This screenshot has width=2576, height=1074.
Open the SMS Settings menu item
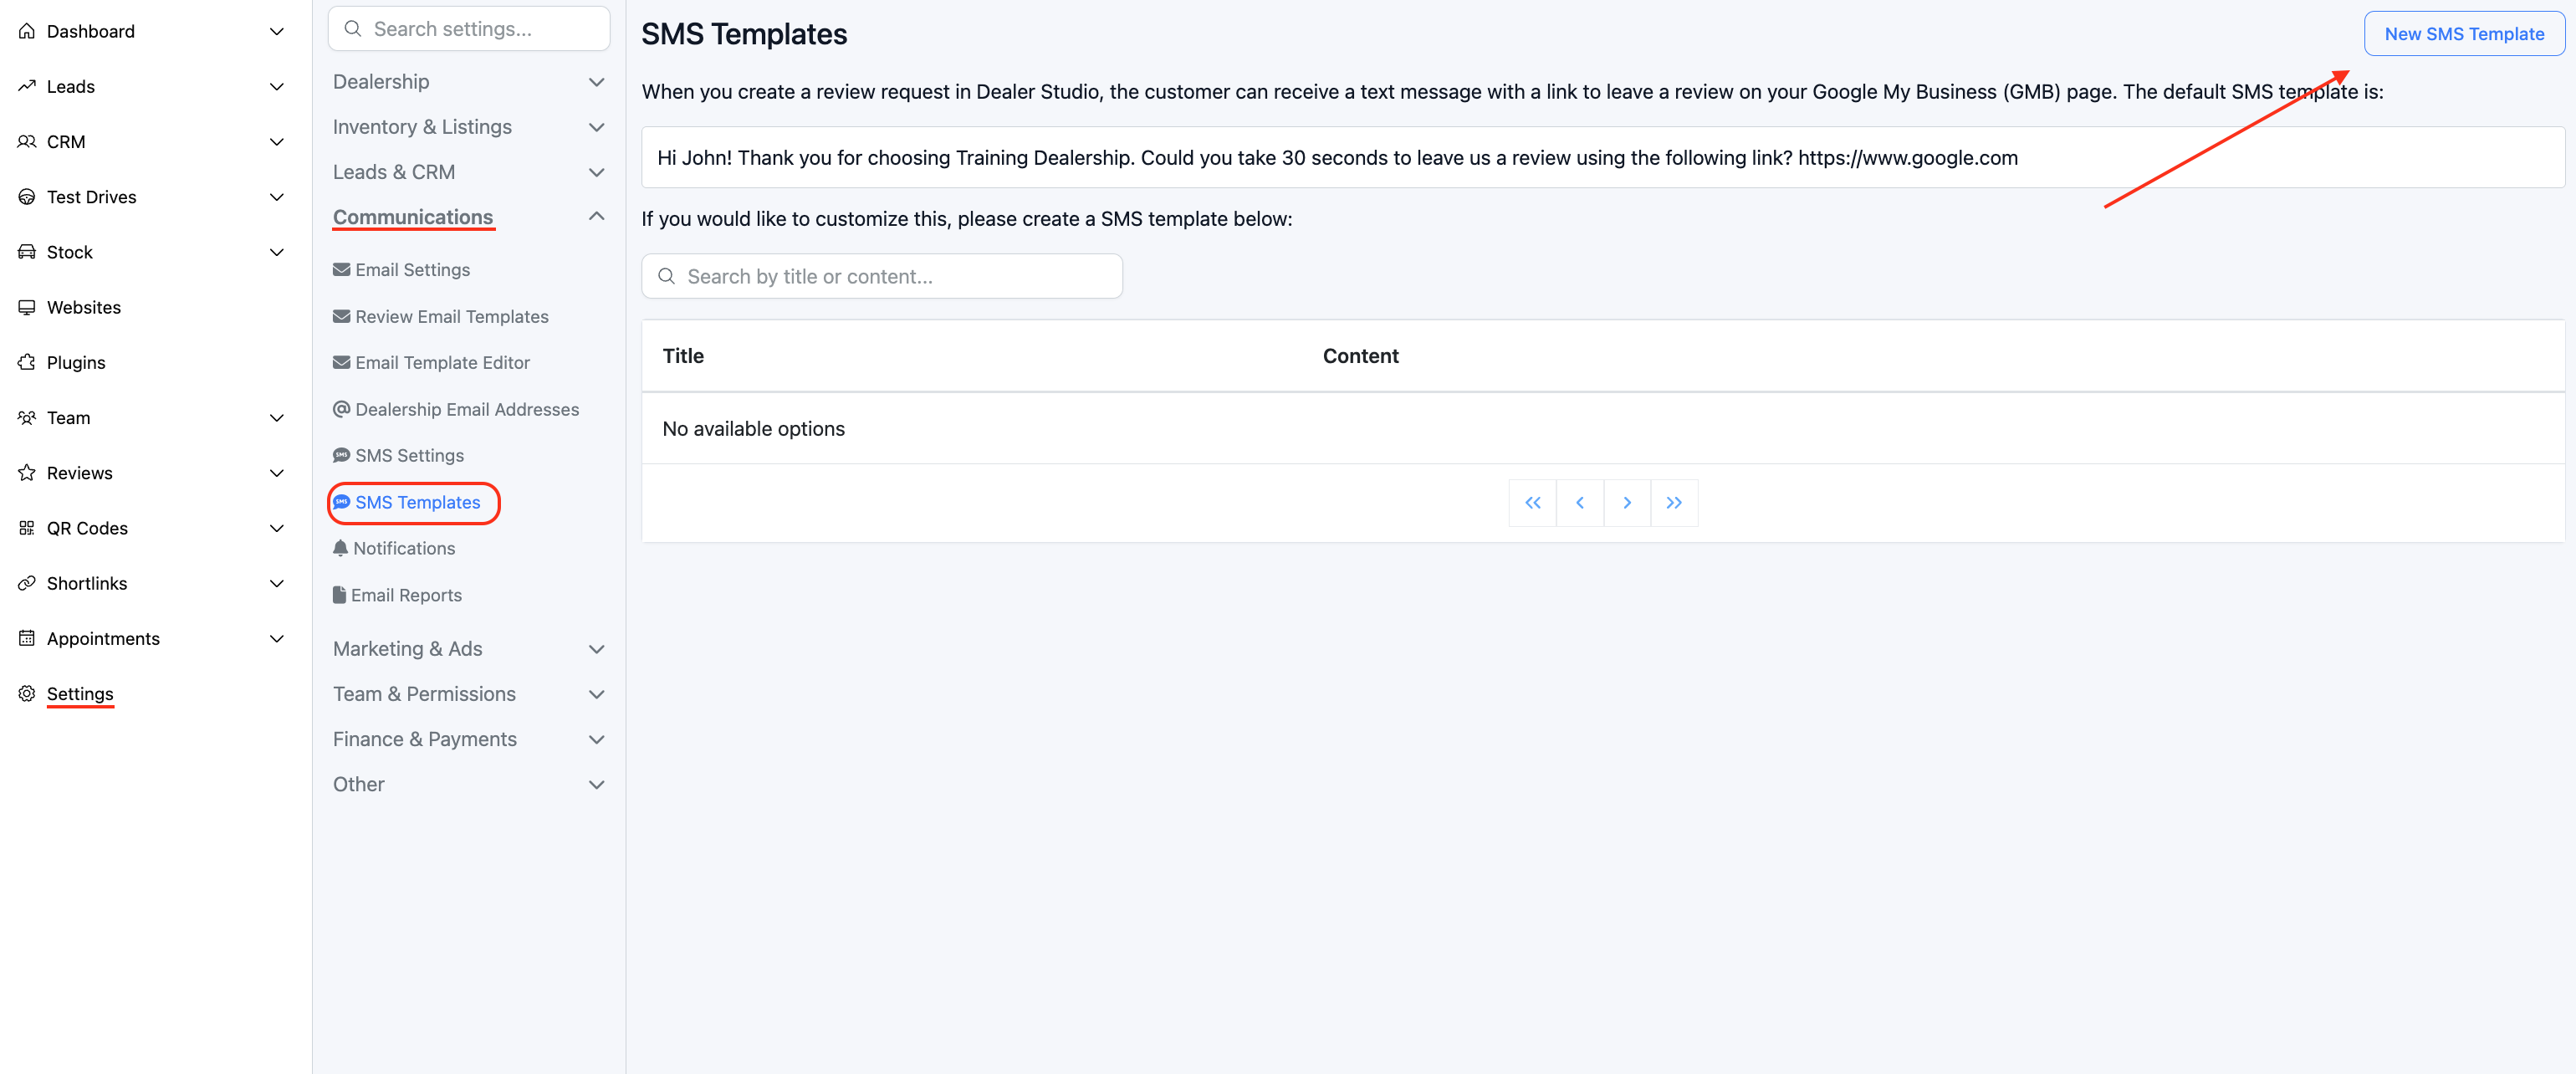pos(409,455)
